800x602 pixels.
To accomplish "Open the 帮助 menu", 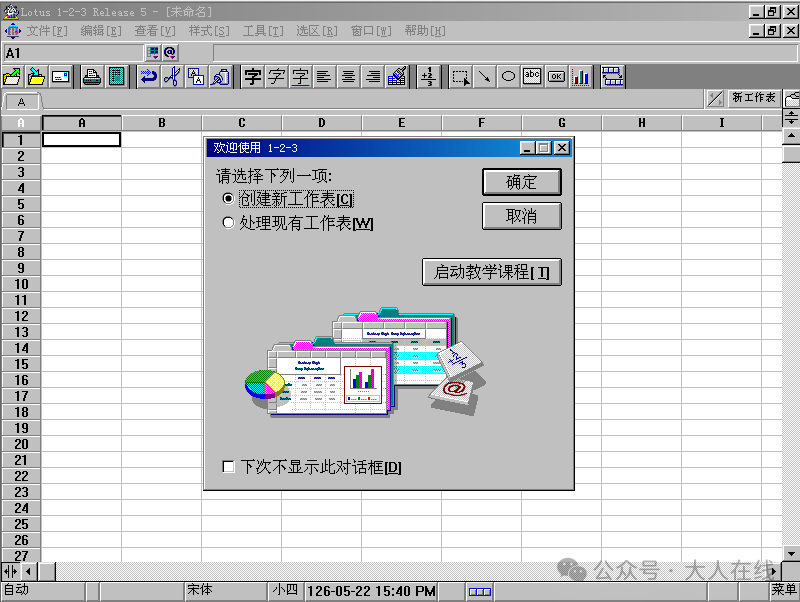I will (426, 31).
